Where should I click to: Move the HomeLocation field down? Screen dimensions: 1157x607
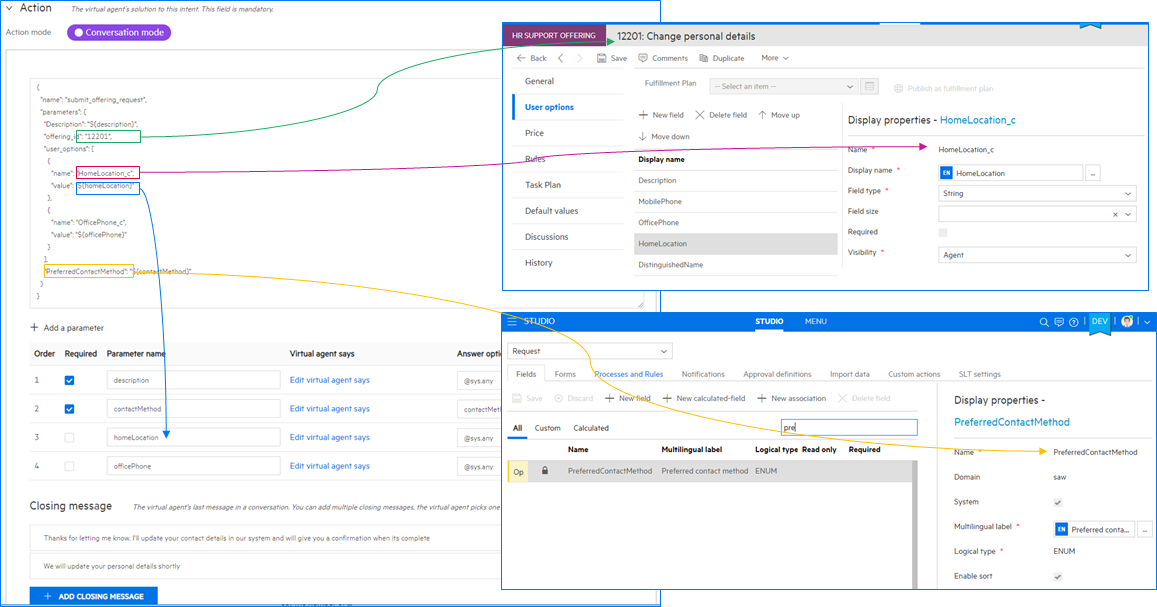665,136
